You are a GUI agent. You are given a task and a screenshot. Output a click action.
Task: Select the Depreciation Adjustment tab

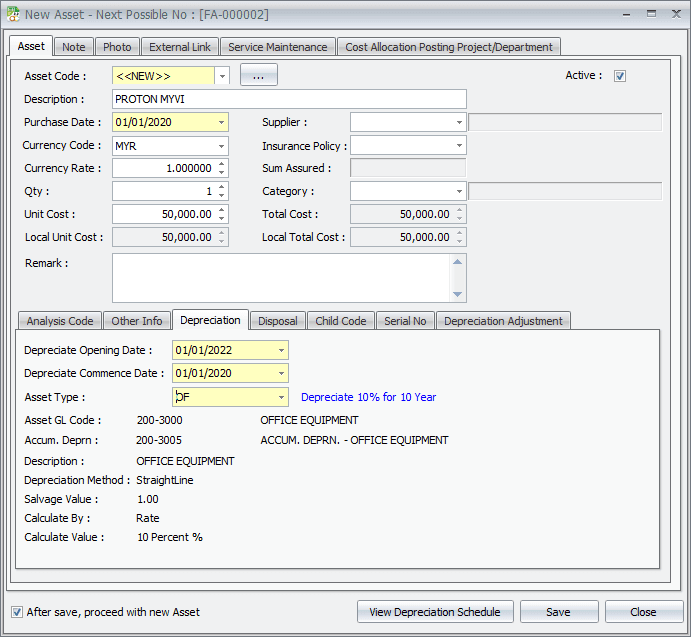pyautogui.click(x=503, y=321)
